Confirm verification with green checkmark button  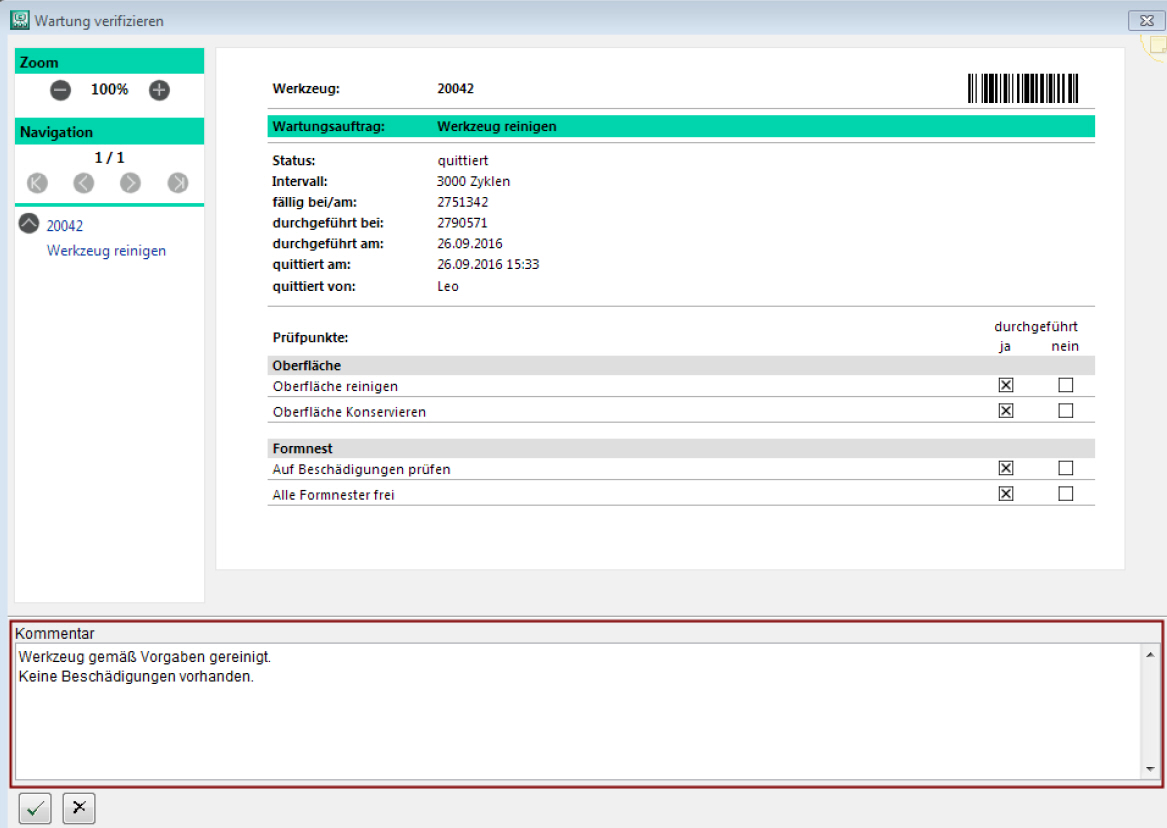pyautogui.click(x=35, y=808)
